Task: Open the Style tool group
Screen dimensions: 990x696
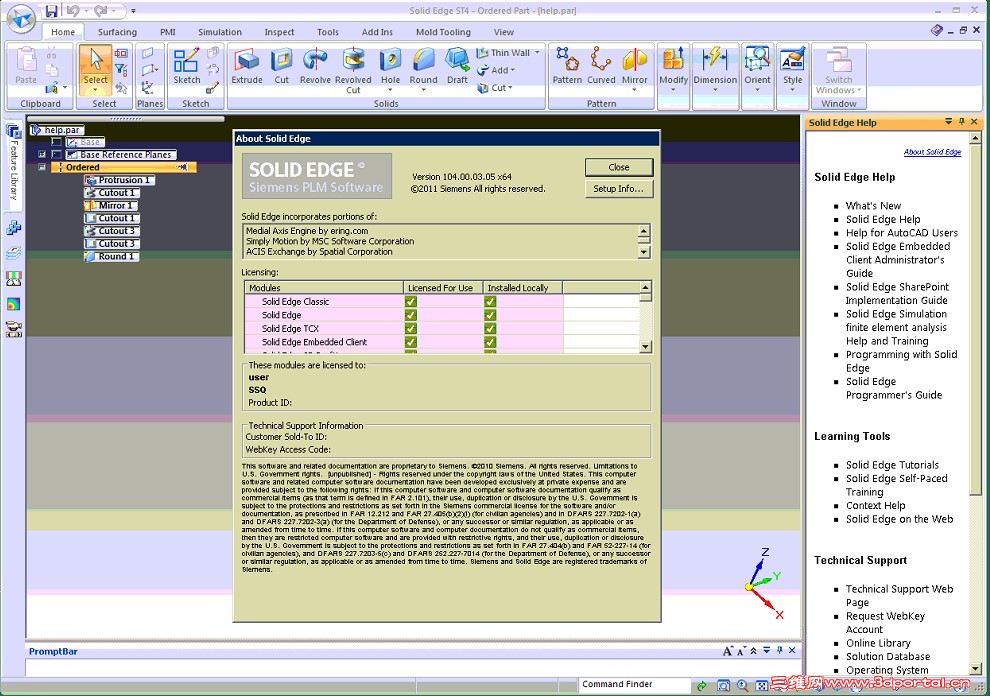Action: click(792, 68)
